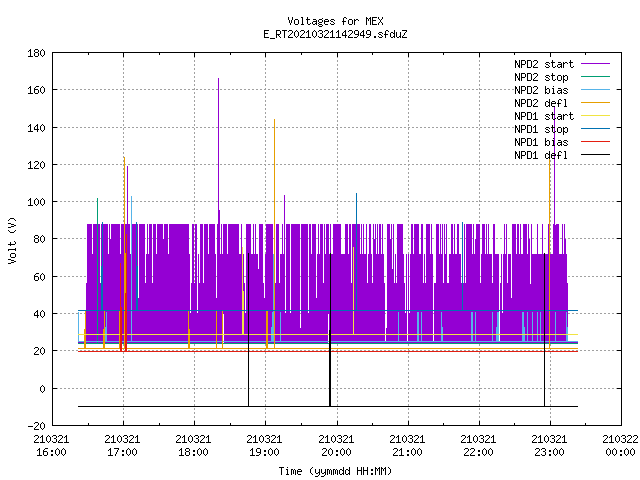Click the 210321 18:00 time tick label

click(x=193, y=446)
